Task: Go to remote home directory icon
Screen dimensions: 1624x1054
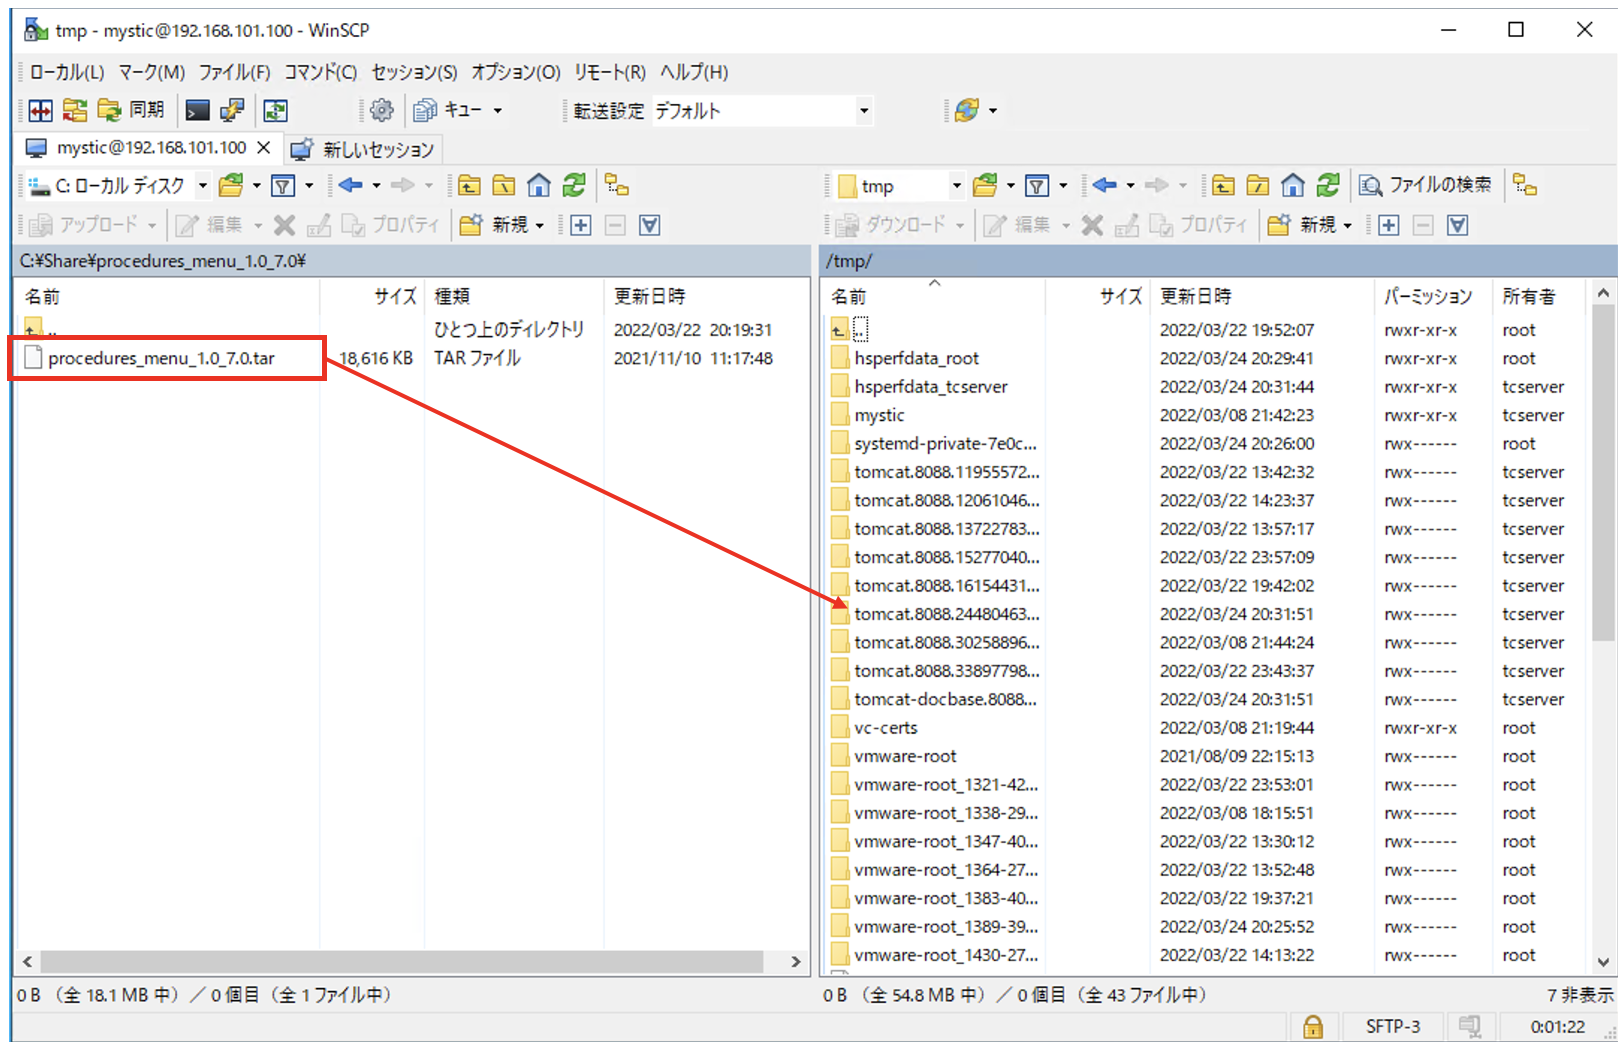Action: (1292, 185)
